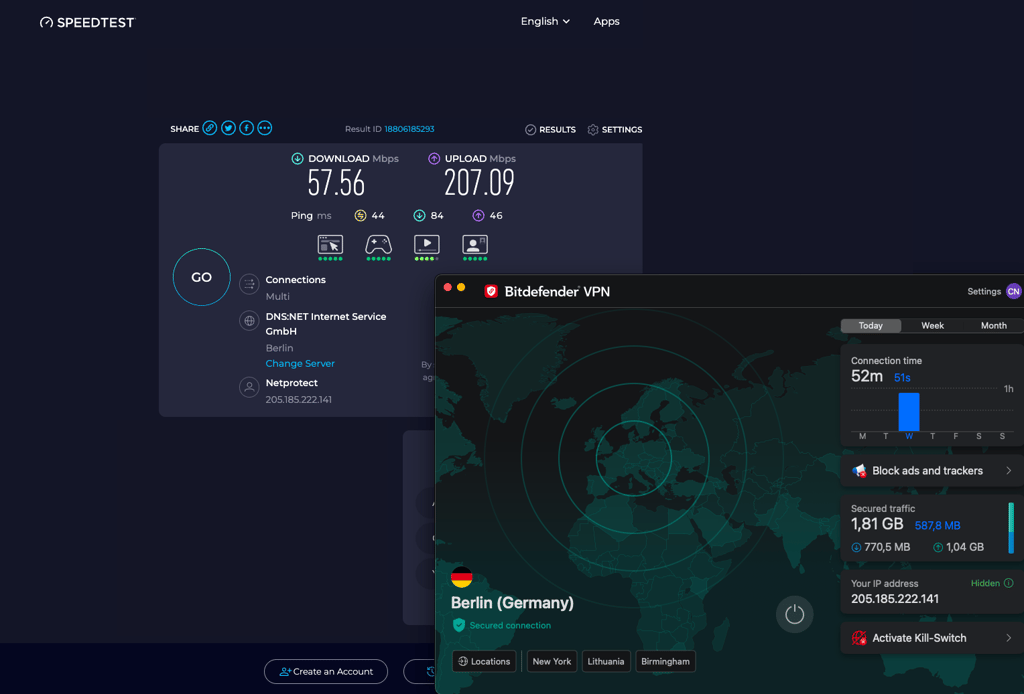This screenshot has height=694, width=1024.
Task: Click the 207.09 upload speed value
Action: [479, 183]
